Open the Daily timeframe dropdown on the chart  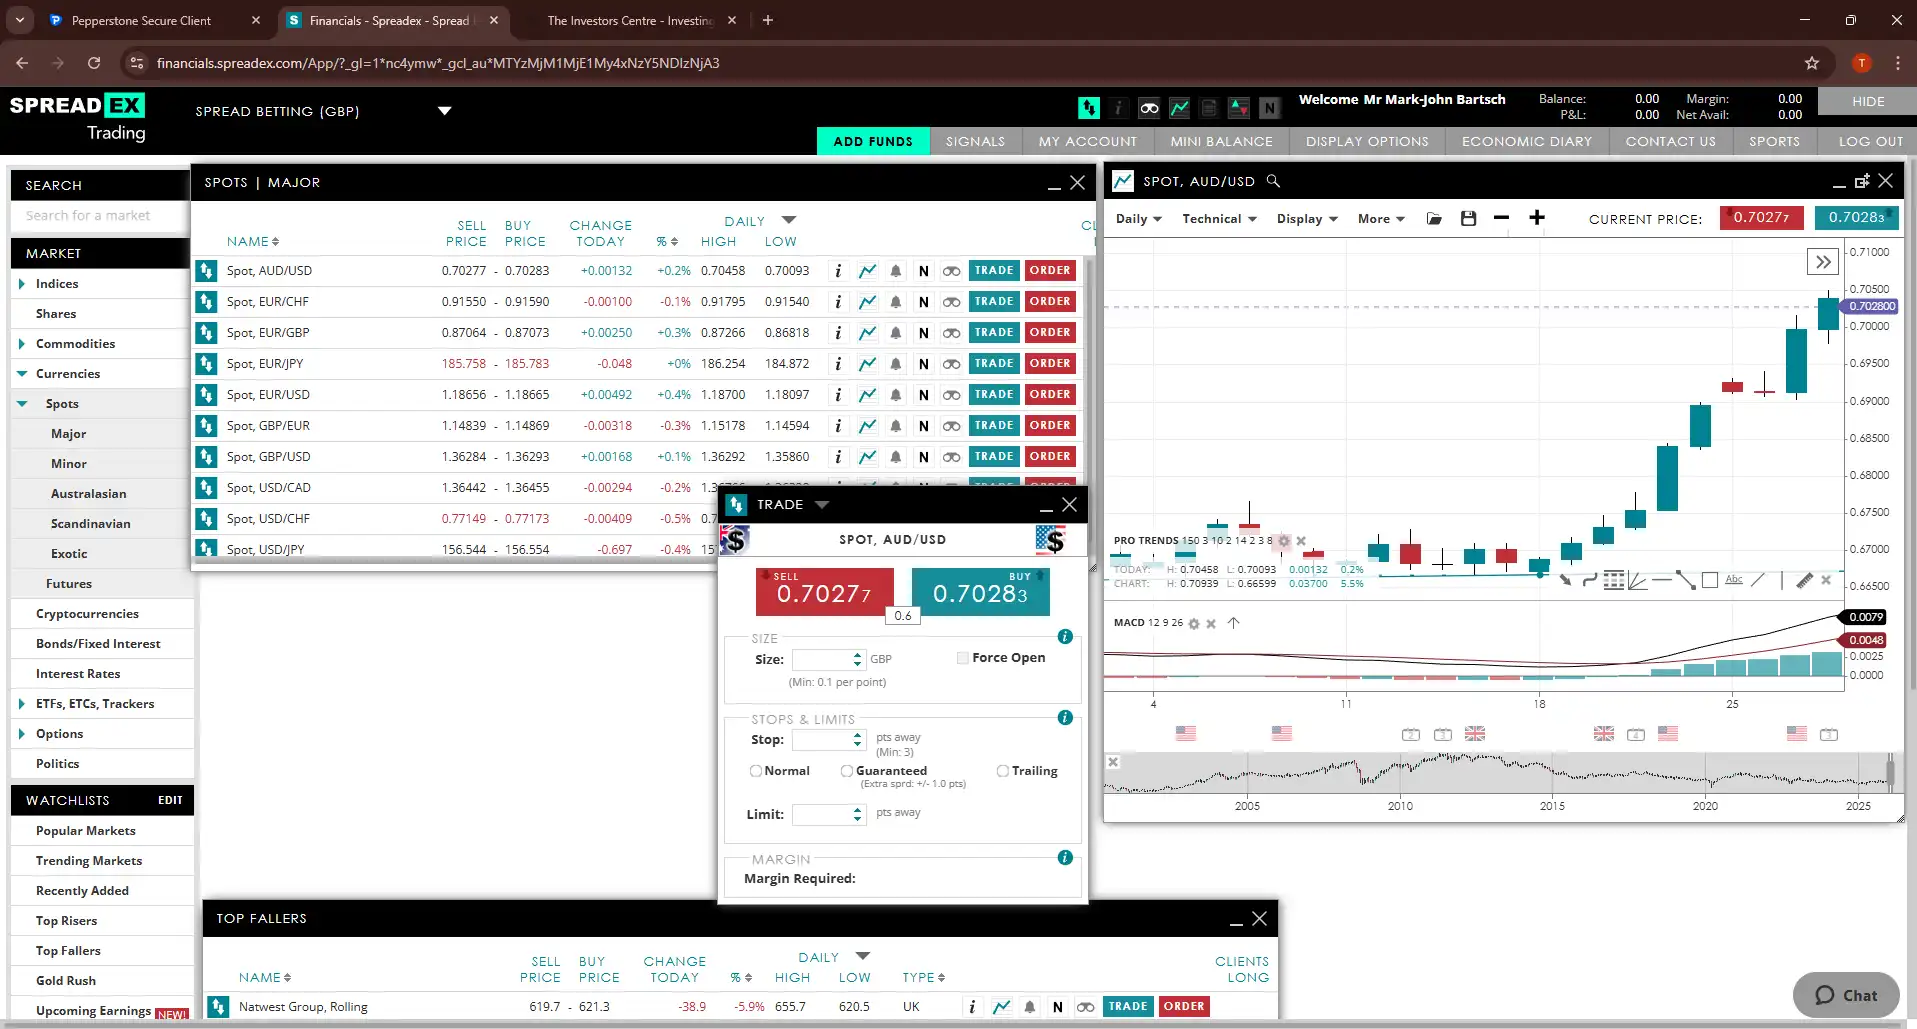(1137, 218)
